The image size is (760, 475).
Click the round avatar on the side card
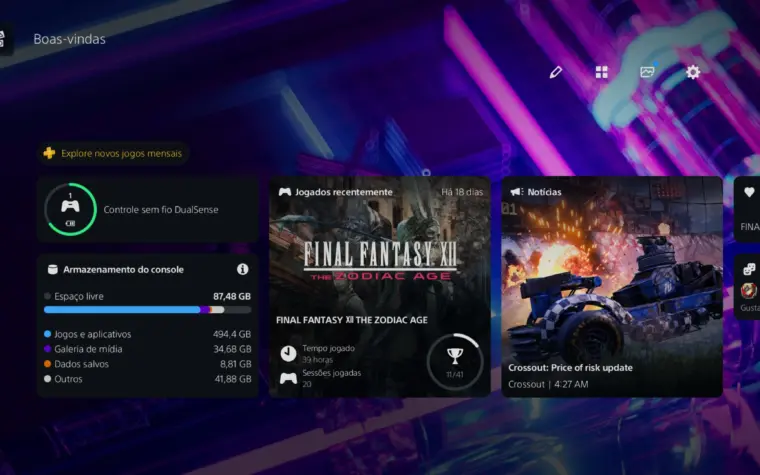[x=749, y=291]
